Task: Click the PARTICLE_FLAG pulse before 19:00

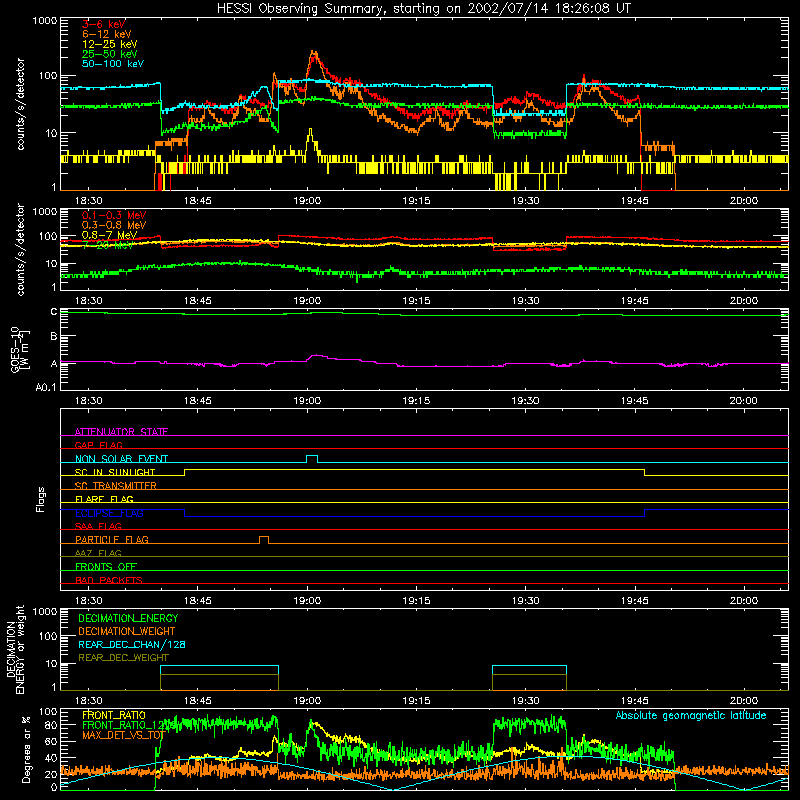Action: (264, 540)
